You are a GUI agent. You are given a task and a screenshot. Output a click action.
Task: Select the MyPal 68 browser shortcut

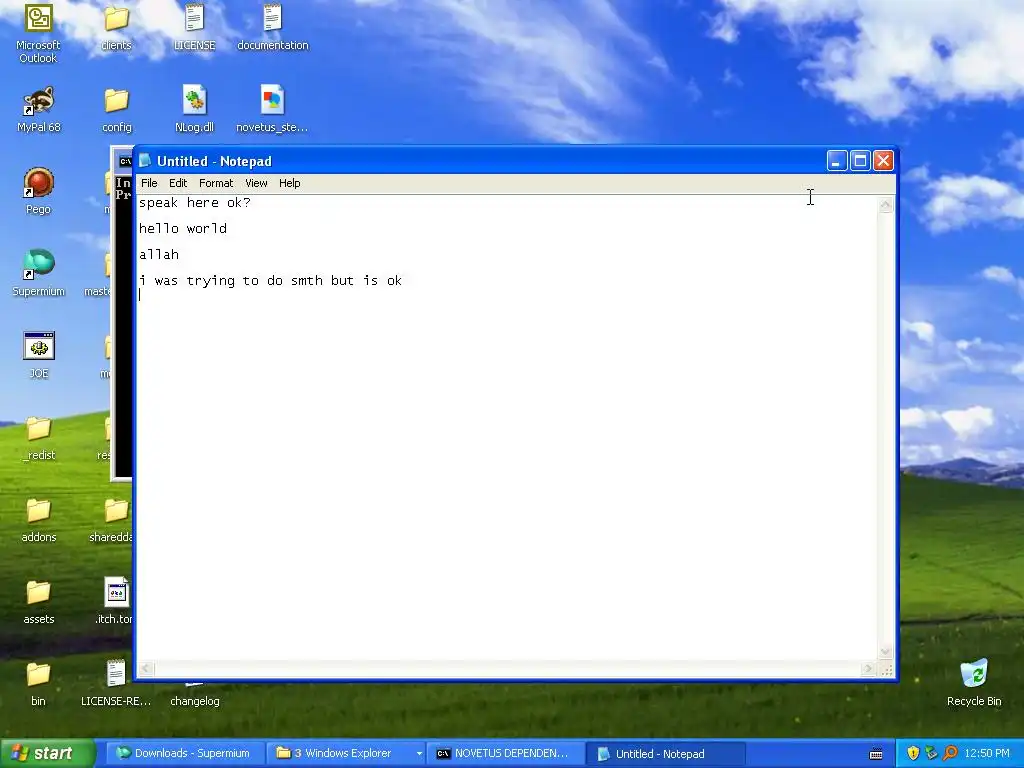pos(39,109)
